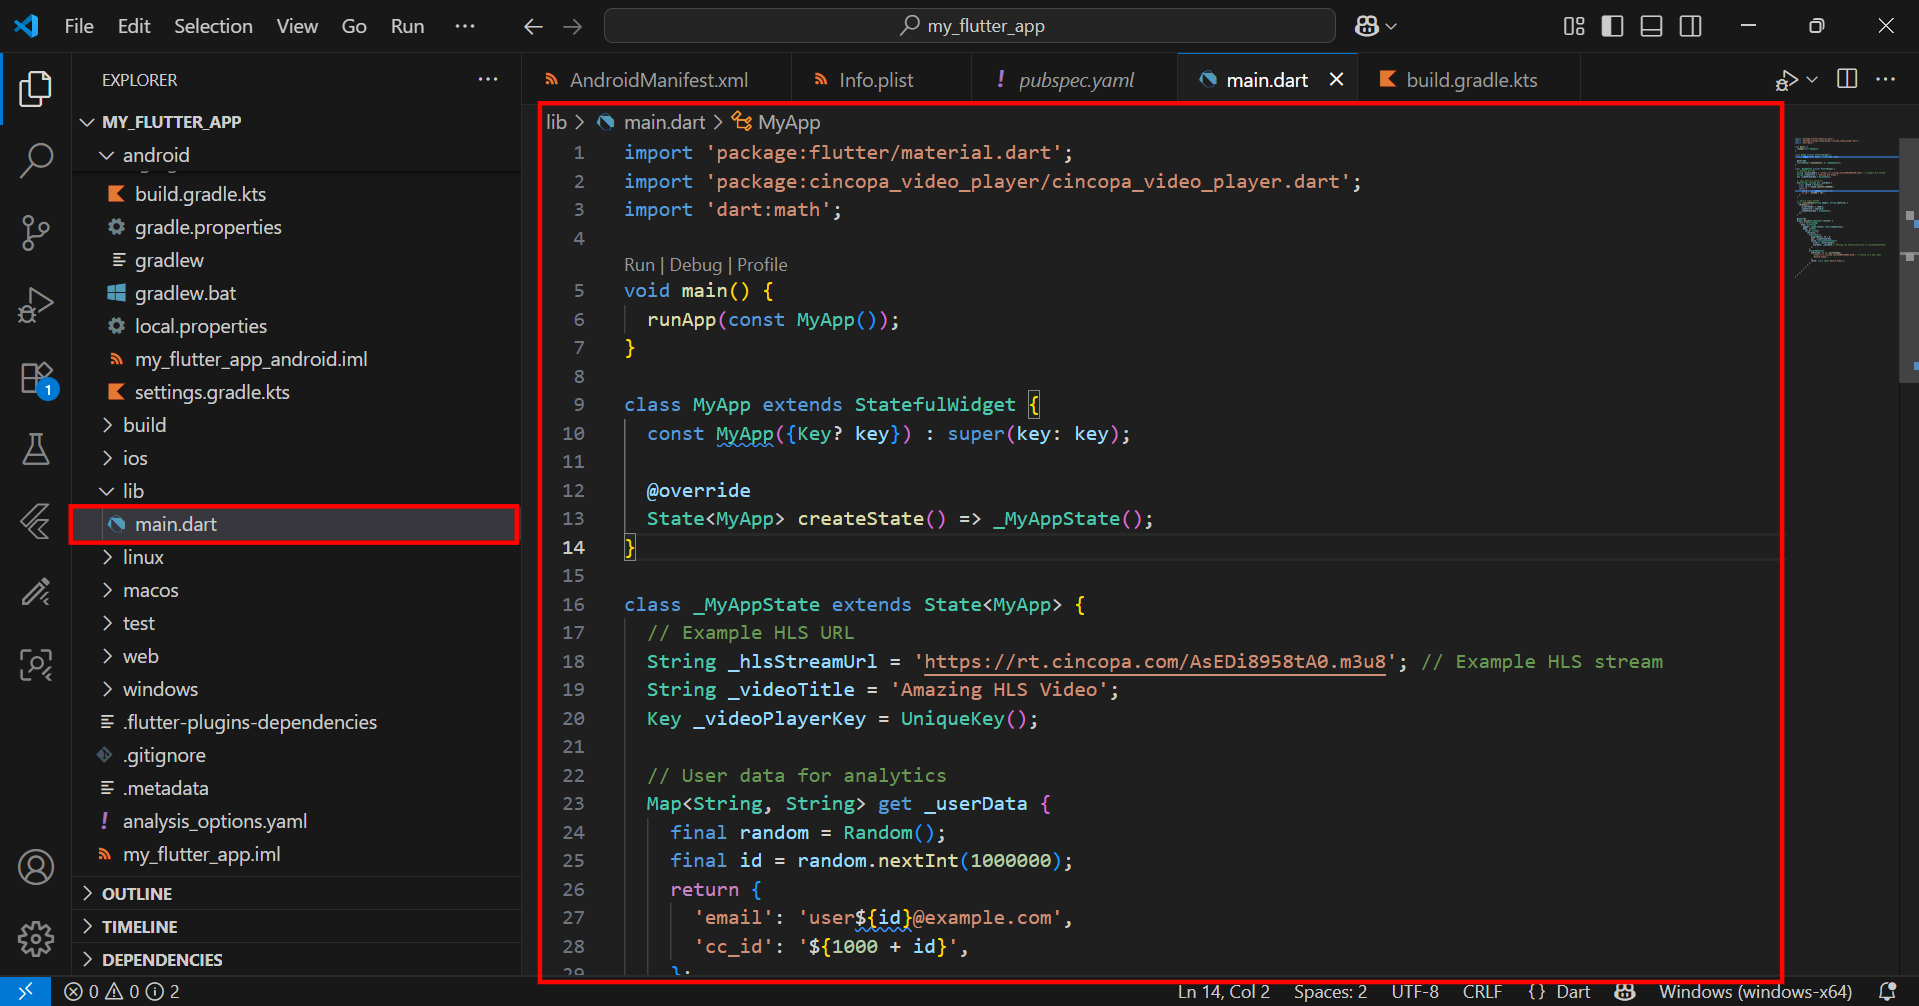Click the Run/Debug play icon in editor toolbar

[1786, 80]
